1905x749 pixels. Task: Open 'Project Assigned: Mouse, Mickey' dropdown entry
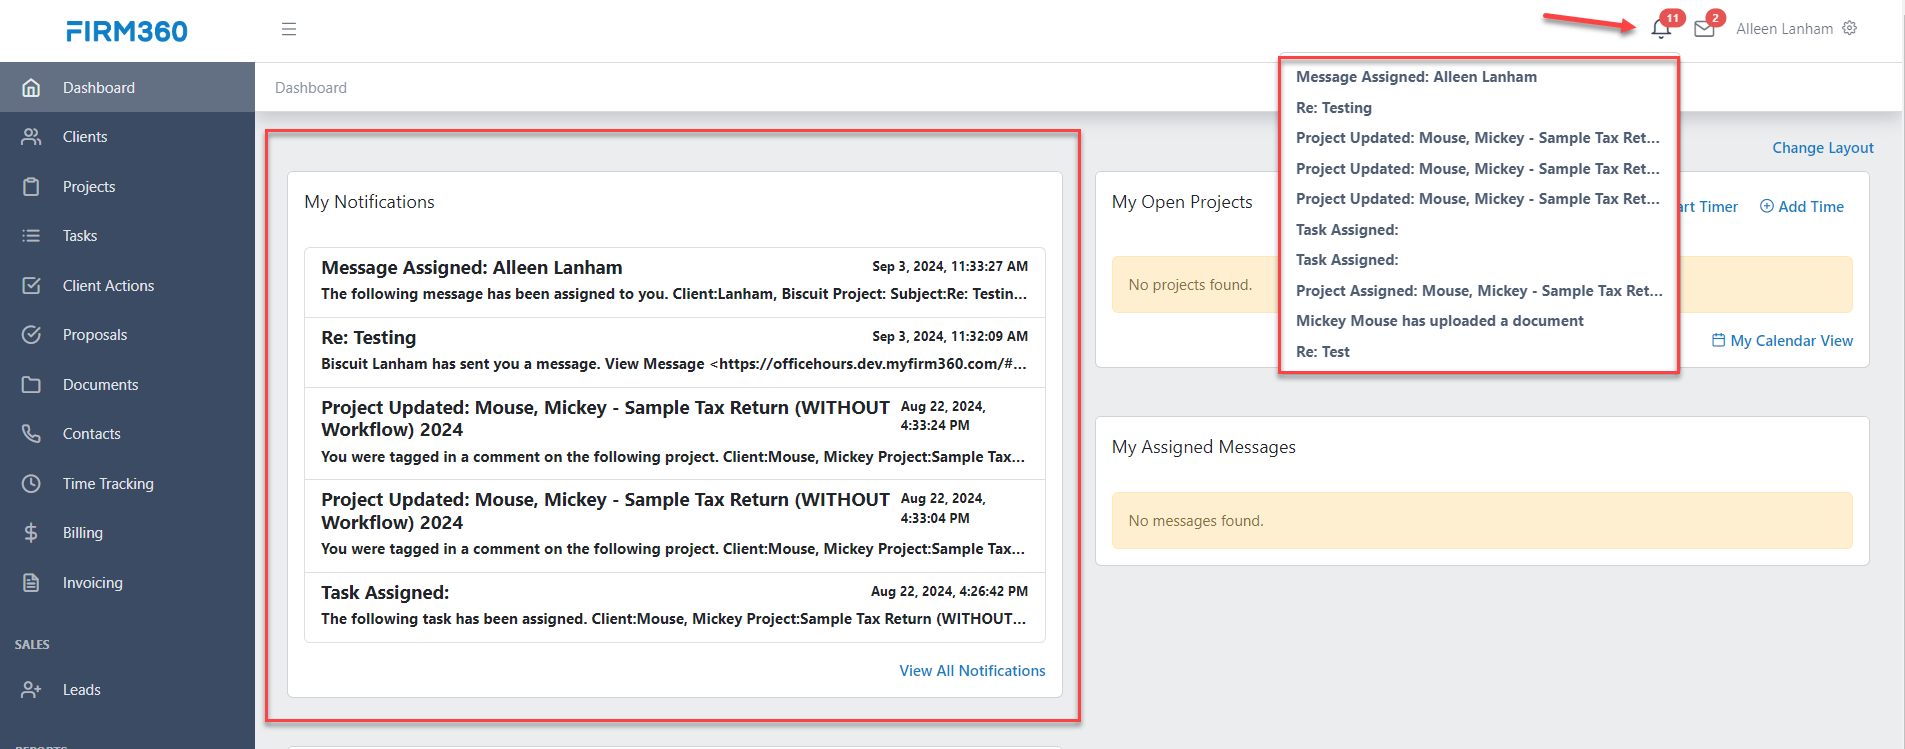point(1479,291)
